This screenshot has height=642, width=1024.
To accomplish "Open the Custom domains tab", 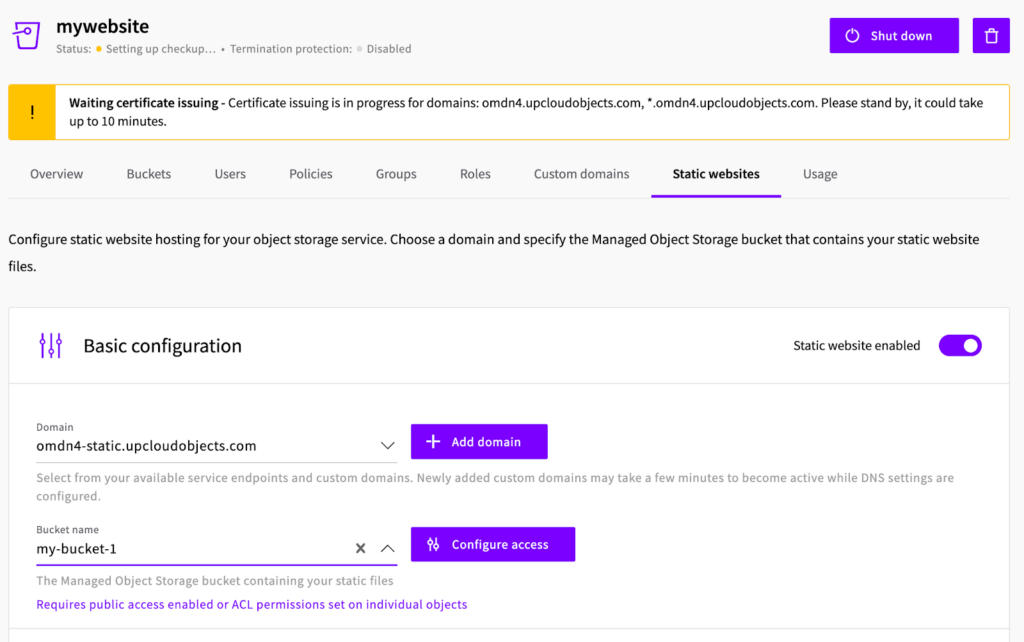I will (581, 174).
